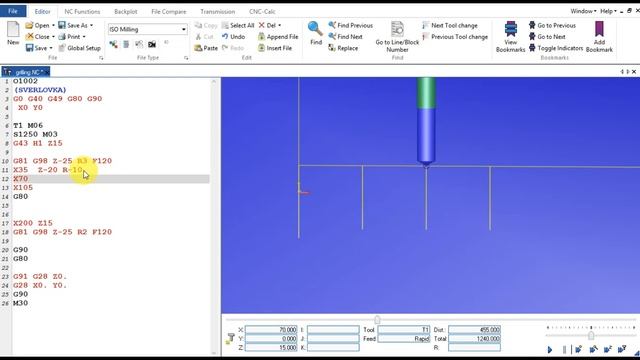Select code line 'S1250 M03'
The height and width of the screenshot is (360, 640).
click(x=36, y=134)
